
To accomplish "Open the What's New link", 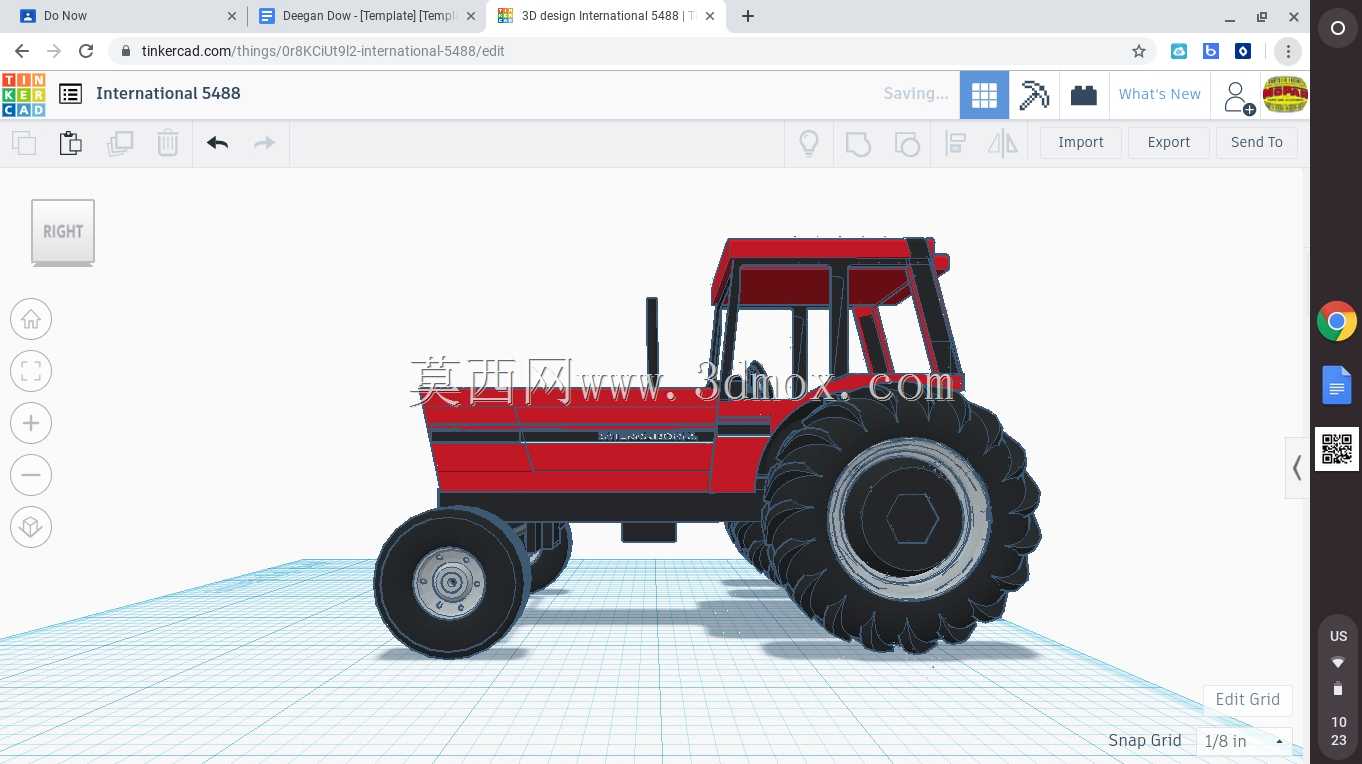I will pyautogui.click(x=1159, y=94).
